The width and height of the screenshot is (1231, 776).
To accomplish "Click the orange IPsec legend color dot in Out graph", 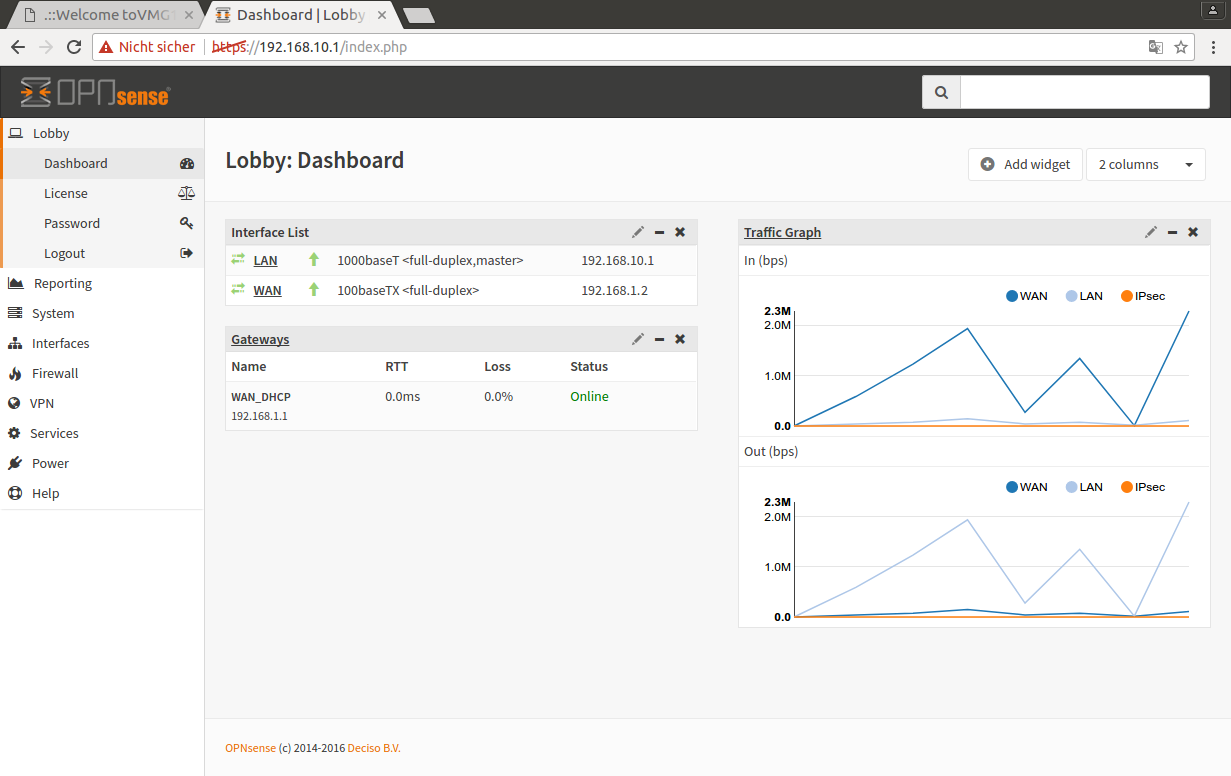I will pos(1127,487).
